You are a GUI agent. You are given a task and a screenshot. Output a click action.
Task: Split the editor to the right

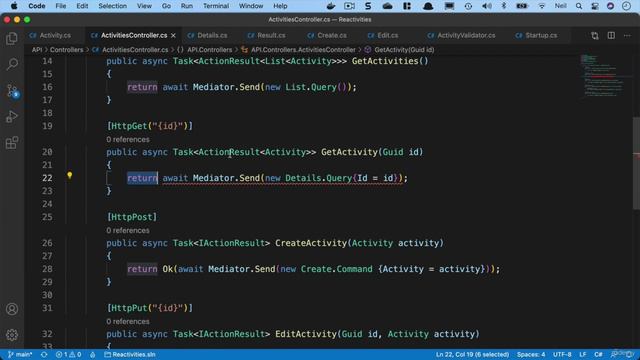pyautogui.click(x=611, y=36)
